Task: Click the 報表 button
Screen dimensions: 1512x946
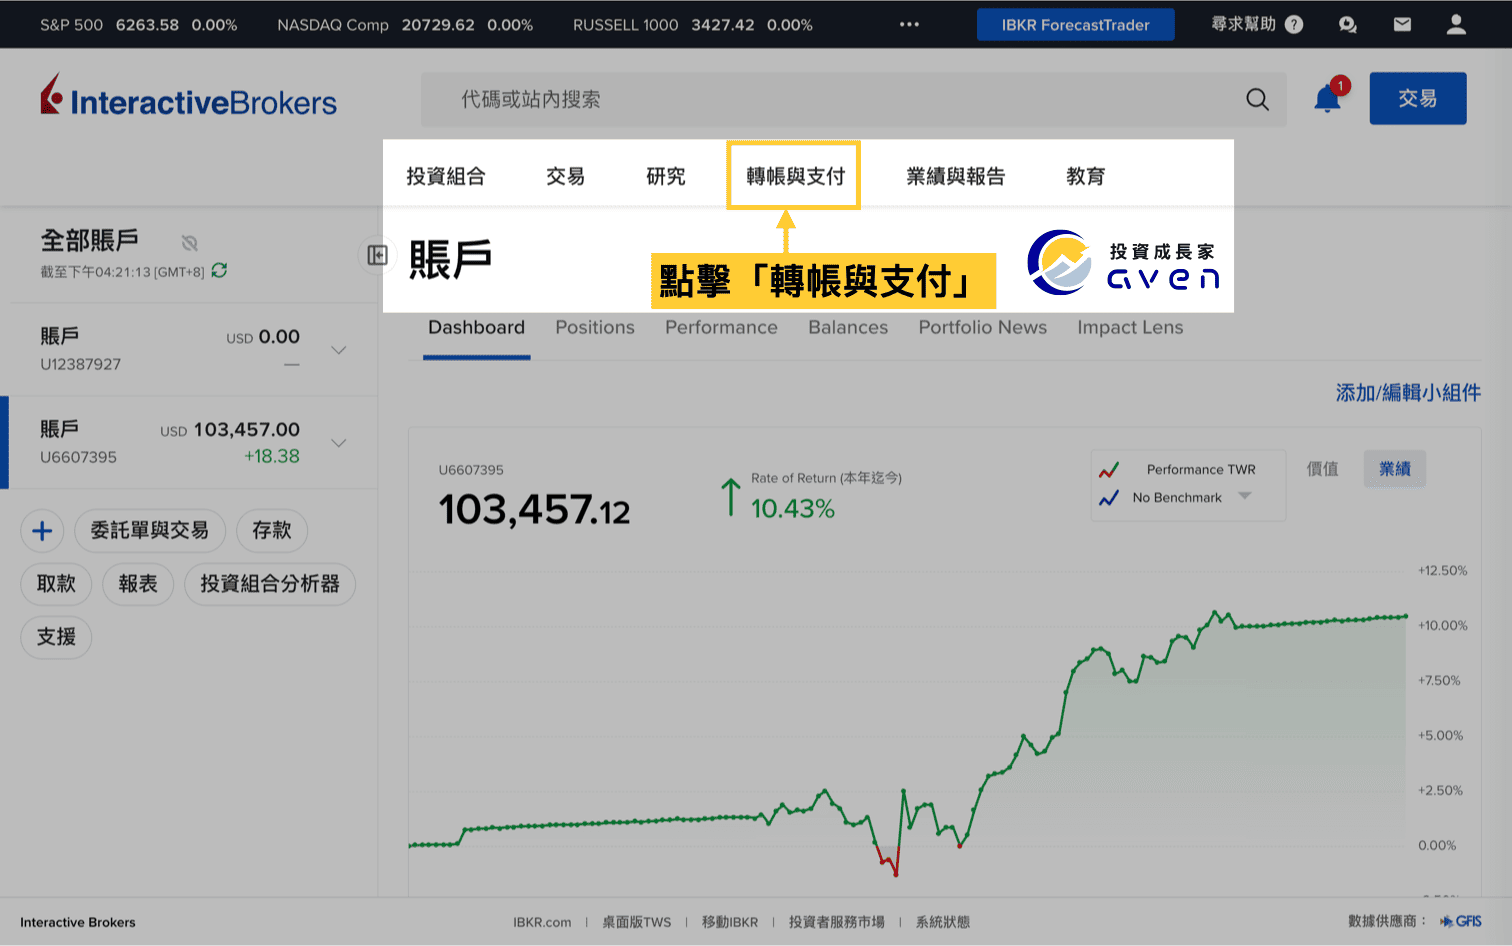Action: 138,583
